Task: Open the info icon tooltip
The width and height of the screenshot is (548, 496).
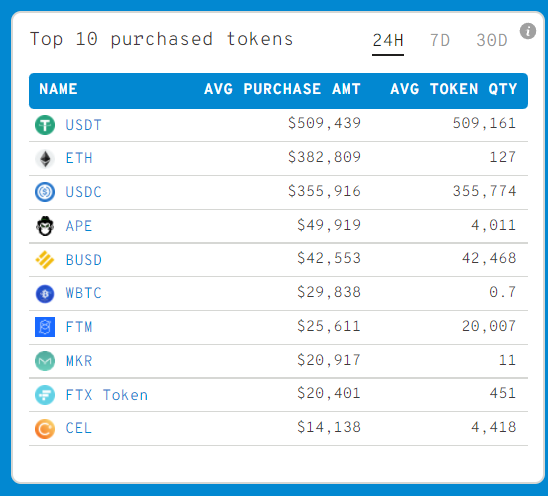Action: coord(528,31)
